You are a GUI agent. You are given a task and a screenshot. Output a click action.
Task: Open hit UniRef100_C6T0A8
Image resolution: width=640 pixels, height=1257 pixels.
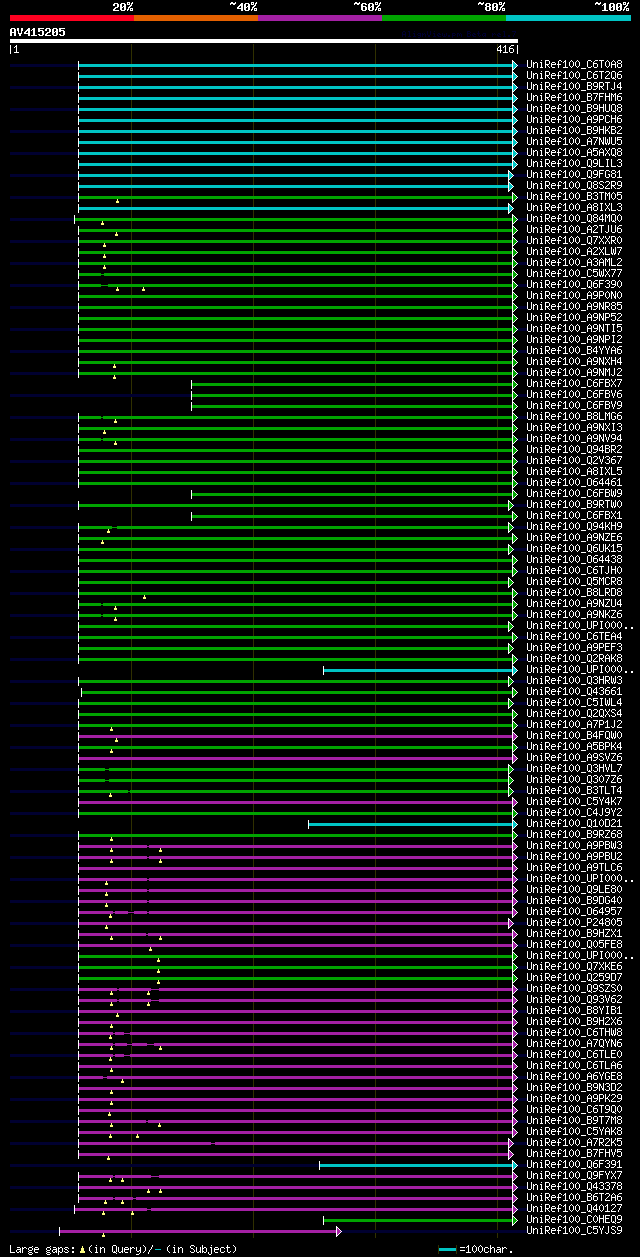(574, 65)
